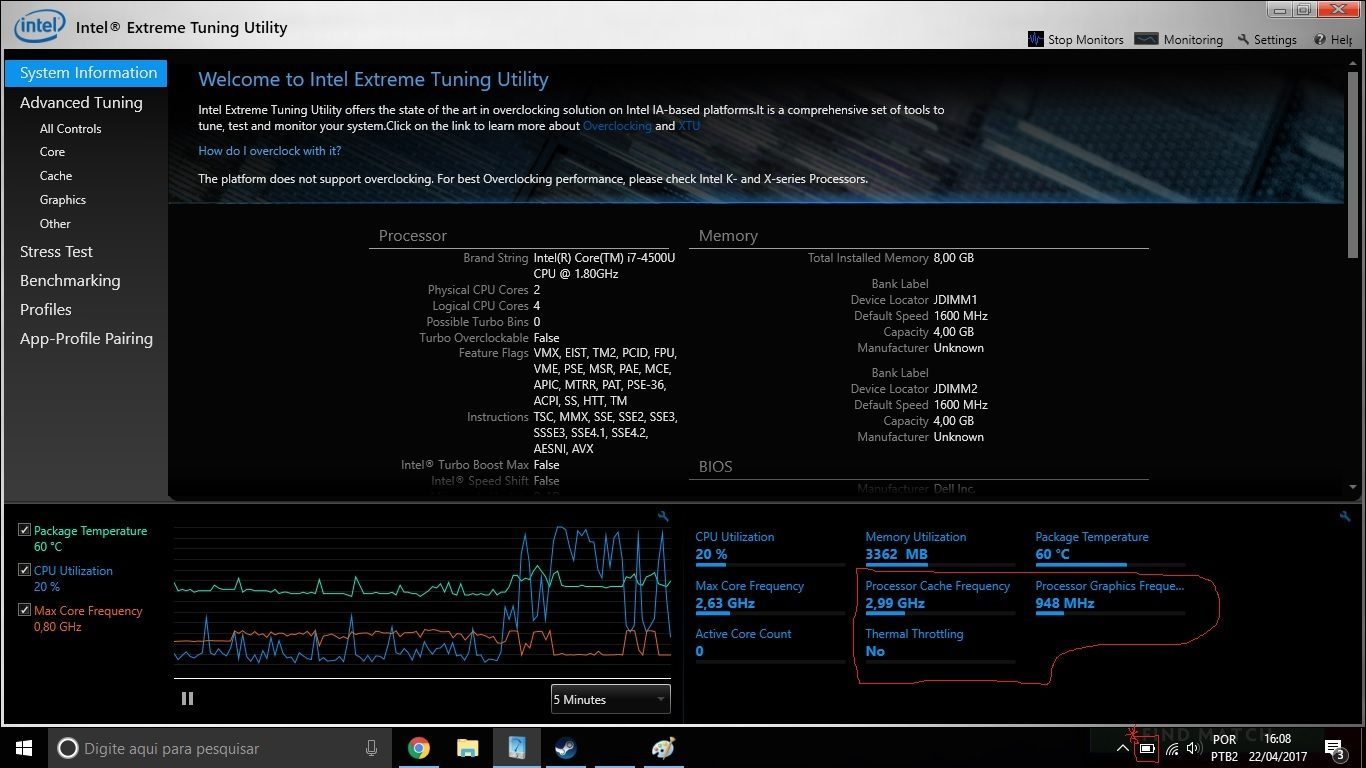
Task: Launch Google Chrome from the taskbar
Action: pos(419,748)
